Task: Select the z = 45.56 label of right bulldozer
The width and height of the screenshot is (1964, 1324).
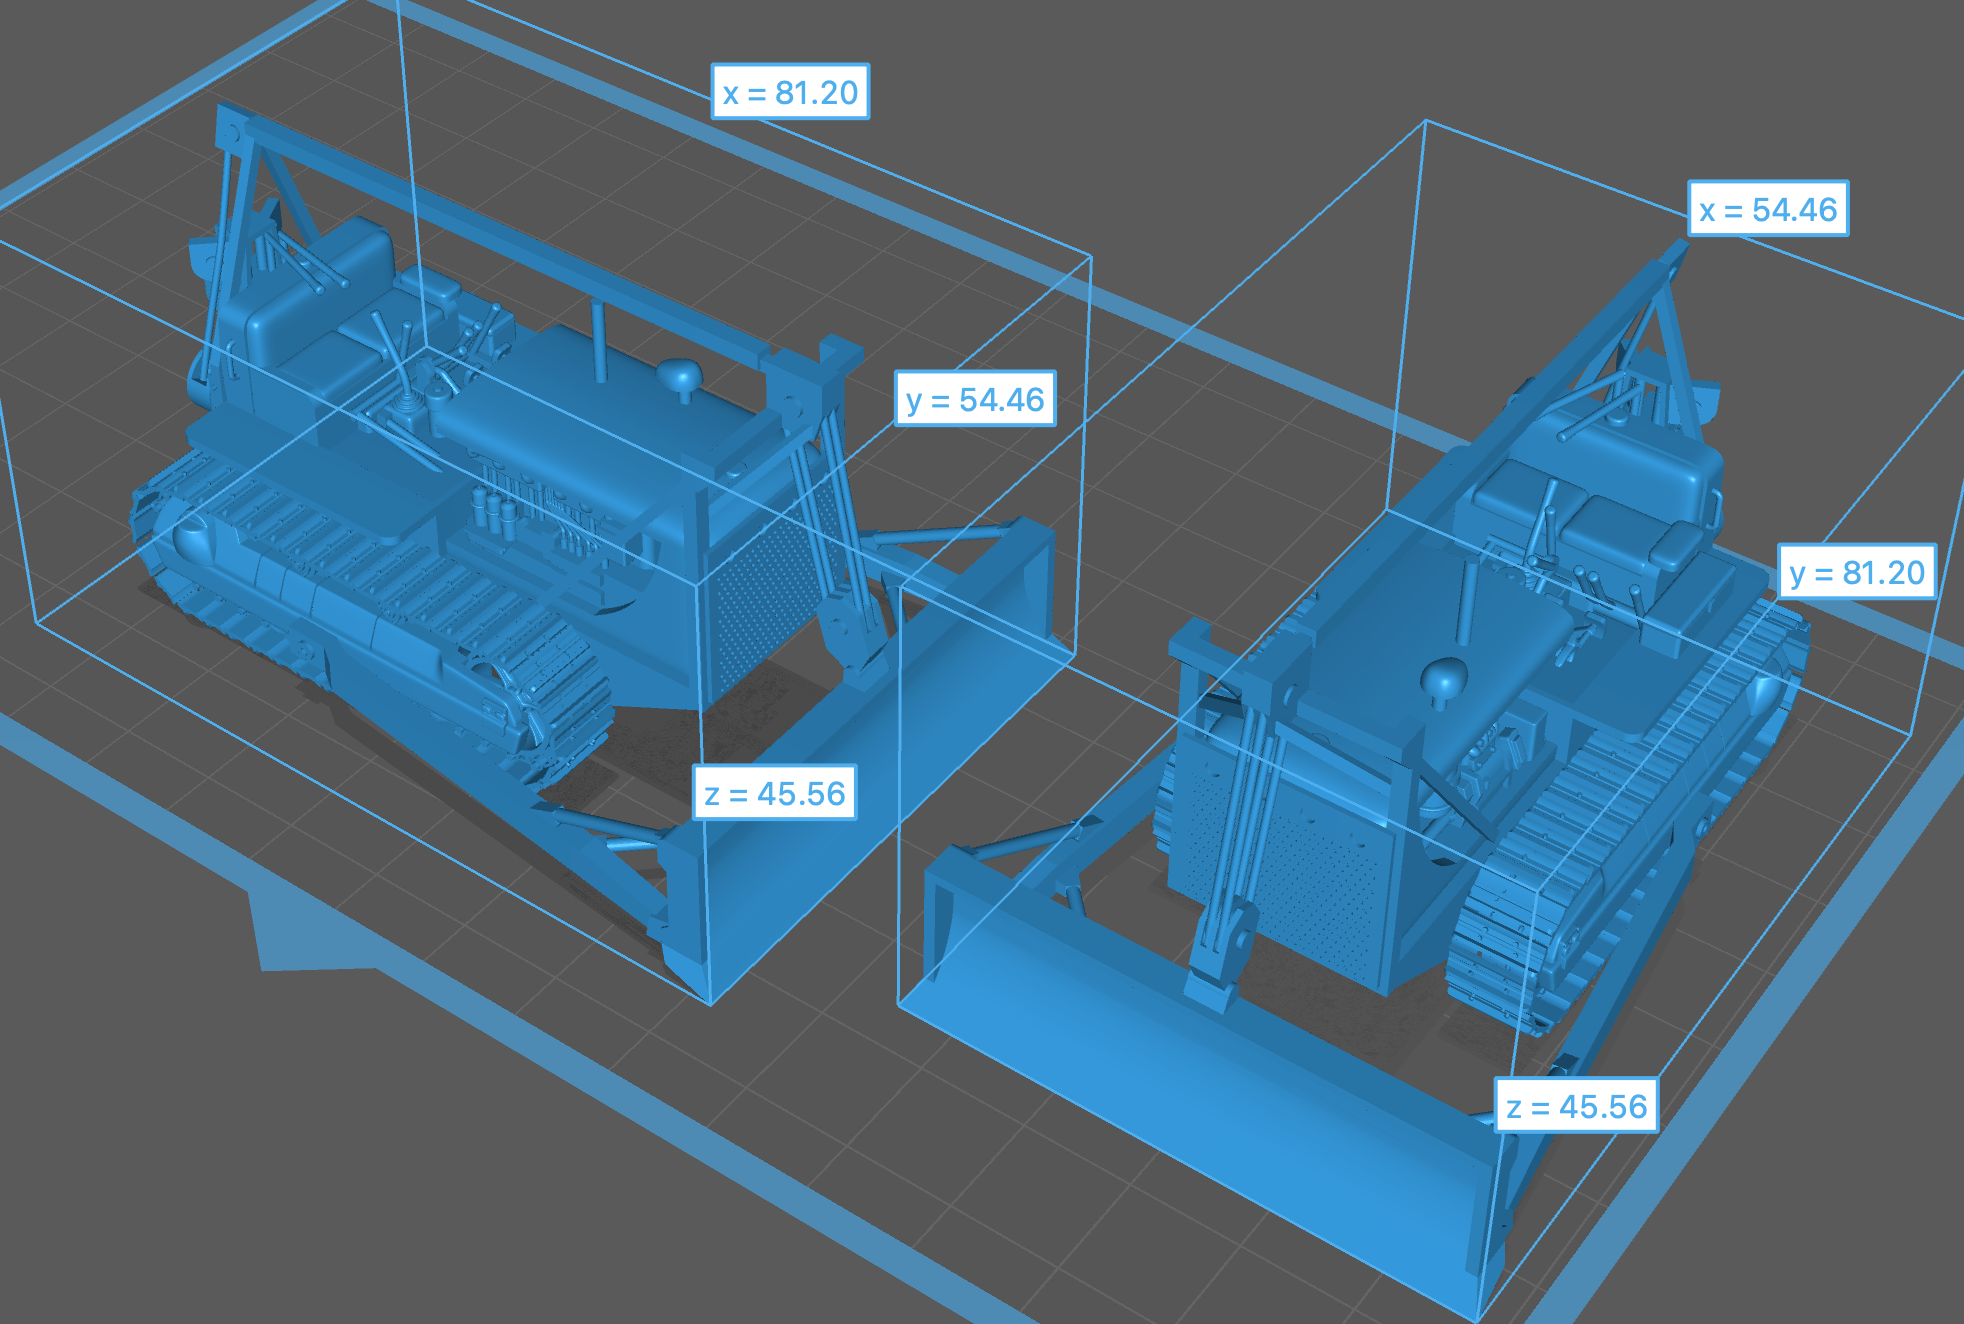Action: (1576, 1106)
